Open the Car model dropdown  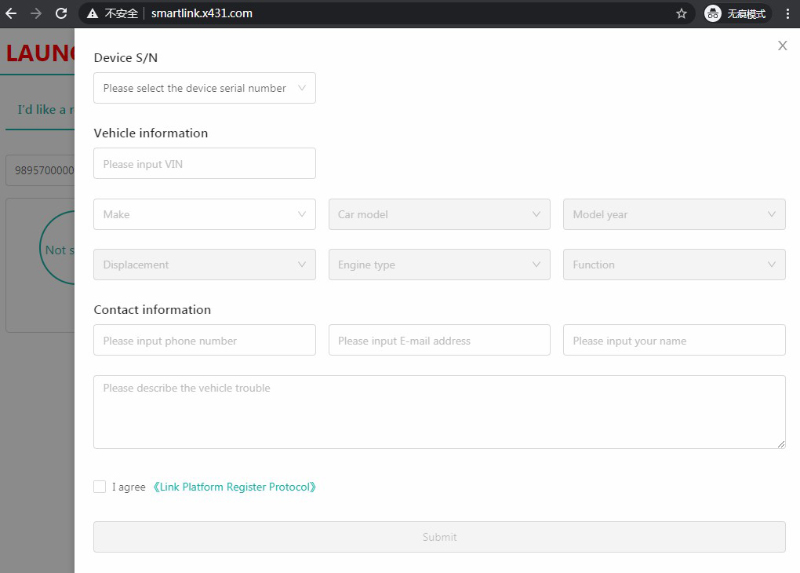click(439, 214)
